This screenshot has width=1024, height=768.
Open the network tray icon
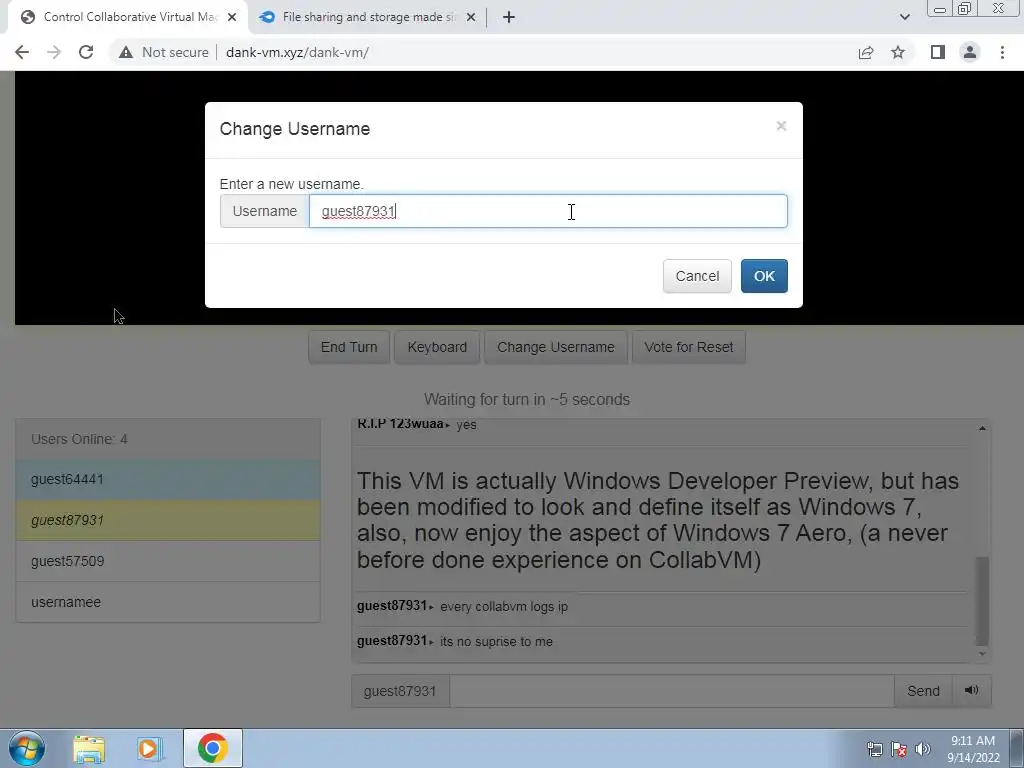click(x=874, y=749)
